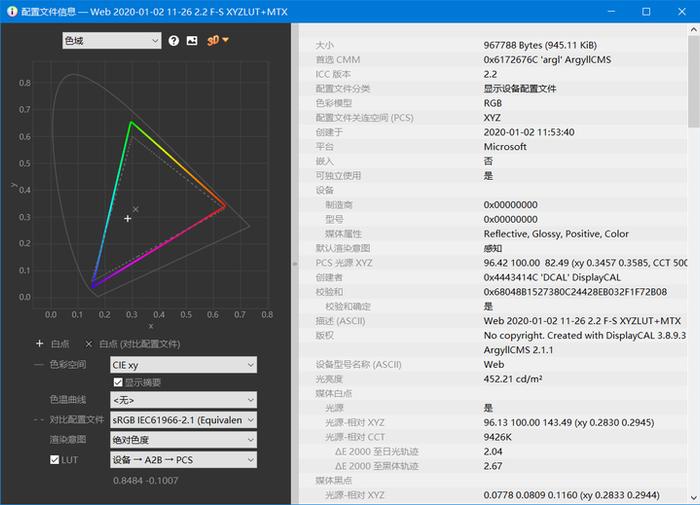Image resolution: width=700 pixels, height=505 pixels.
Task: Open the 绝对色度 rendering intent dropdown
Action: coord(183,440)
